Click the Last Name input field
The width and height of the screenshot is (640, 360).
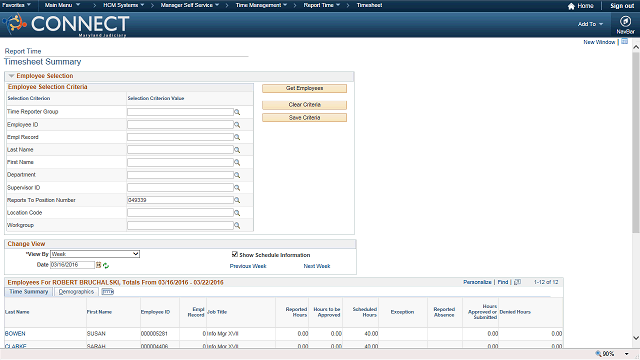coord(180,150)
